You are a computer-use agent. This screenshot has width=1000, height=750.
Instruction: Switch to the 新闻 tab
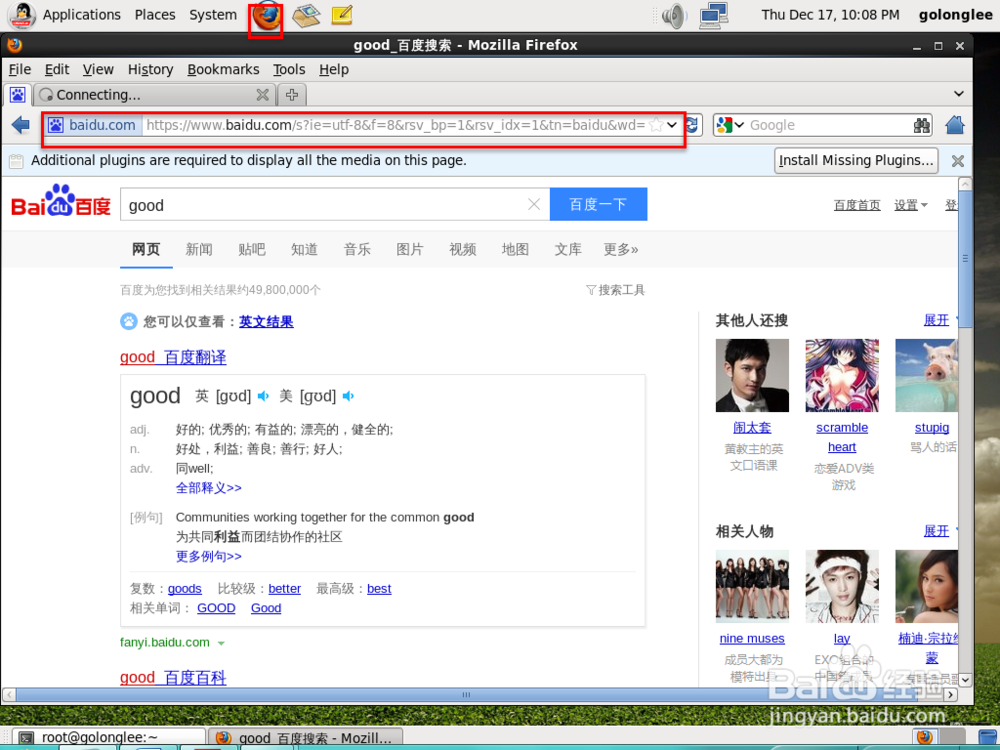click(199, 249)
